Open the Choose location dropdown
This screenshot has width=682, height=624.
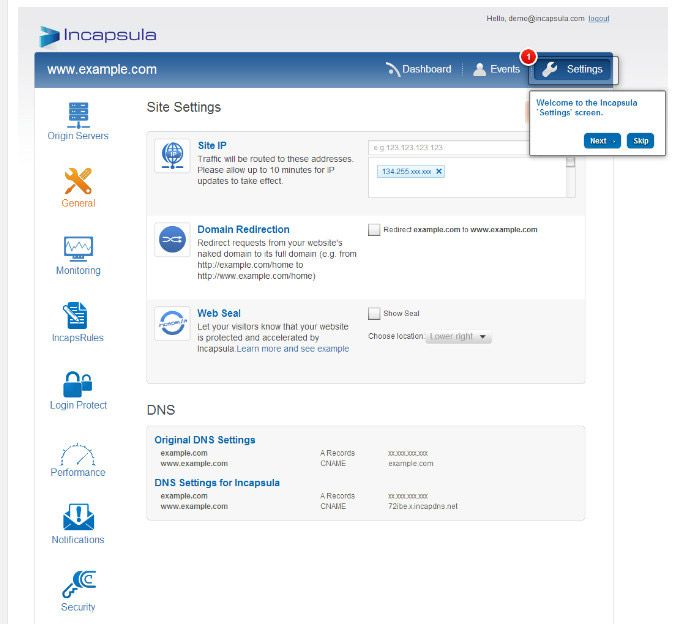(x=458, y=337)
